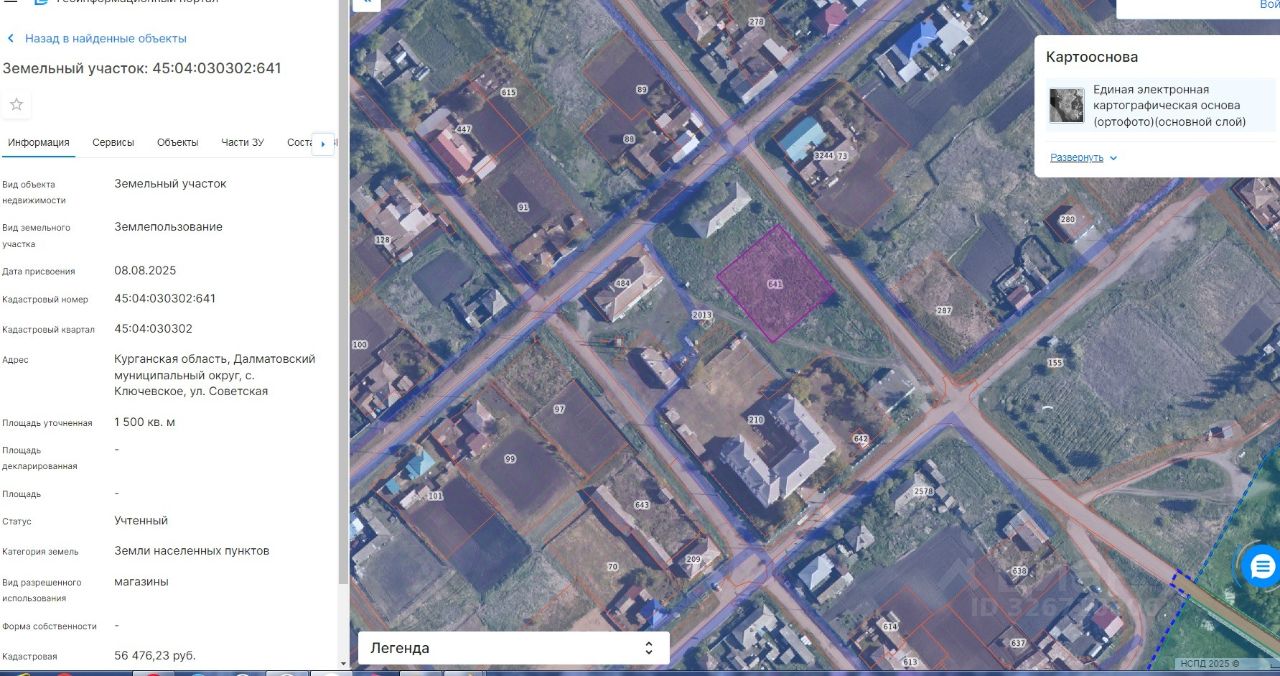Add the parcel to favorites with star
Screen dimensions: 1280x676
16,104
